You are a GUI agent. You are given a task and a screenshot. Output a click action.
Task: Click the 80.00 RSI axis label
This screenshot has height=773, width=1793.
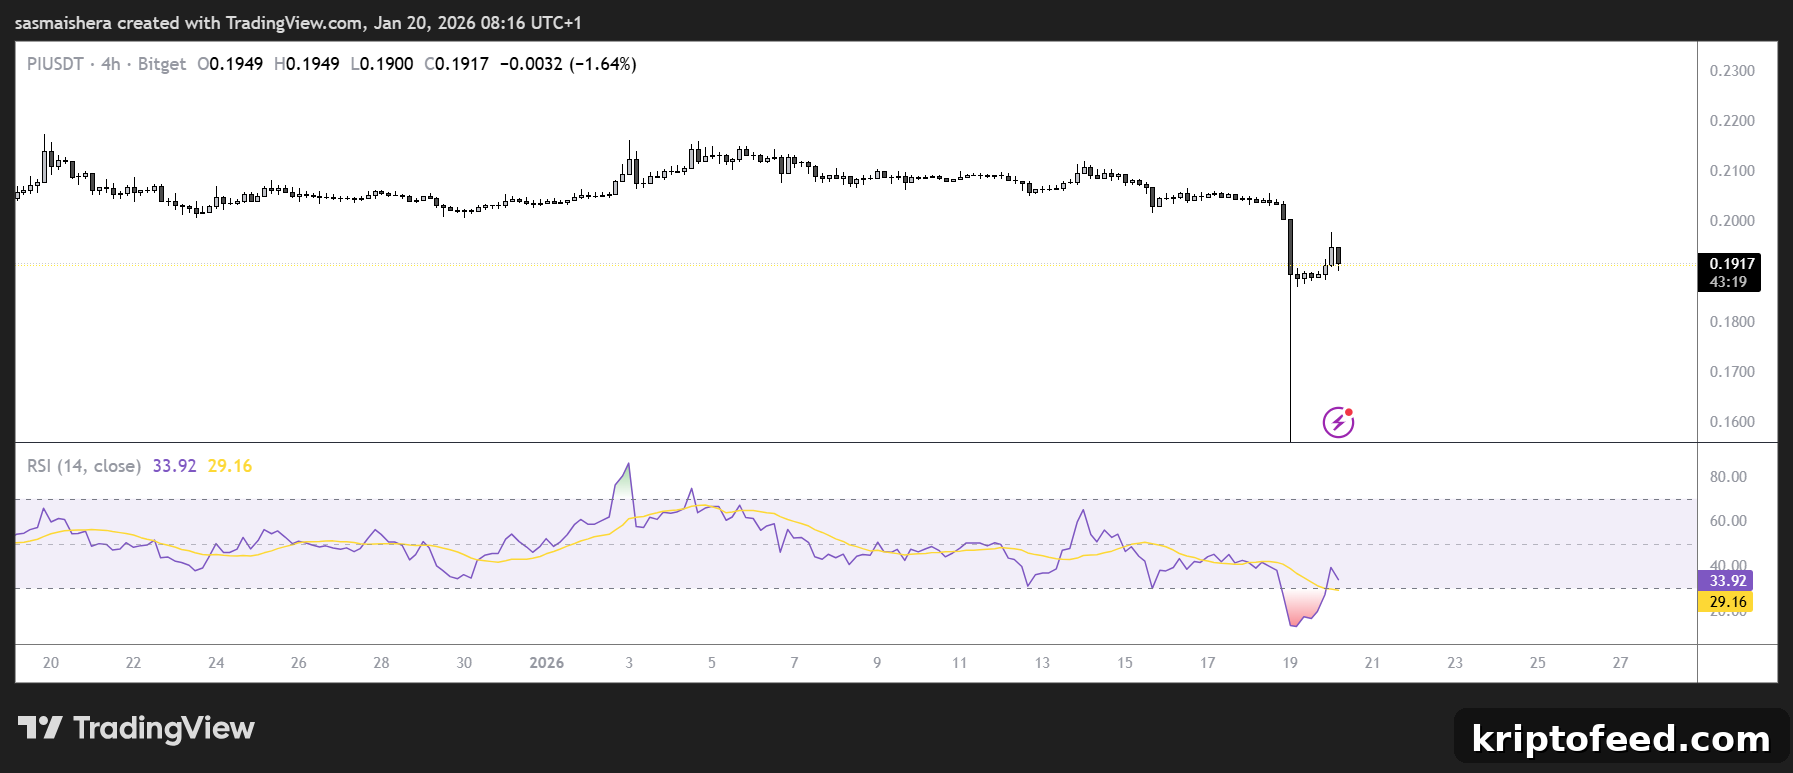point(1728,477)
